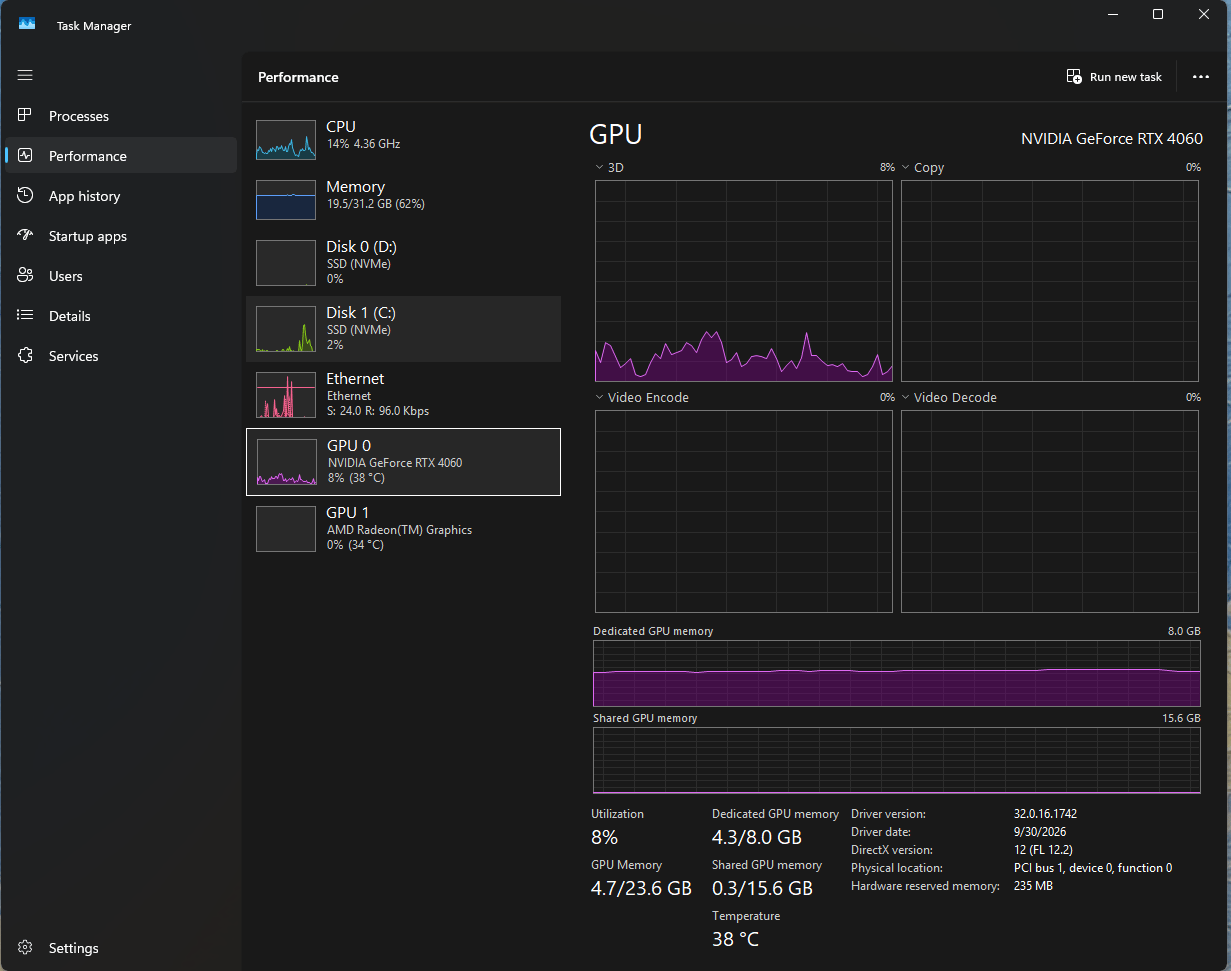Viewport: 1231px width, 971px height.
Task: Click the Details list icon
Action: (26, 316)
